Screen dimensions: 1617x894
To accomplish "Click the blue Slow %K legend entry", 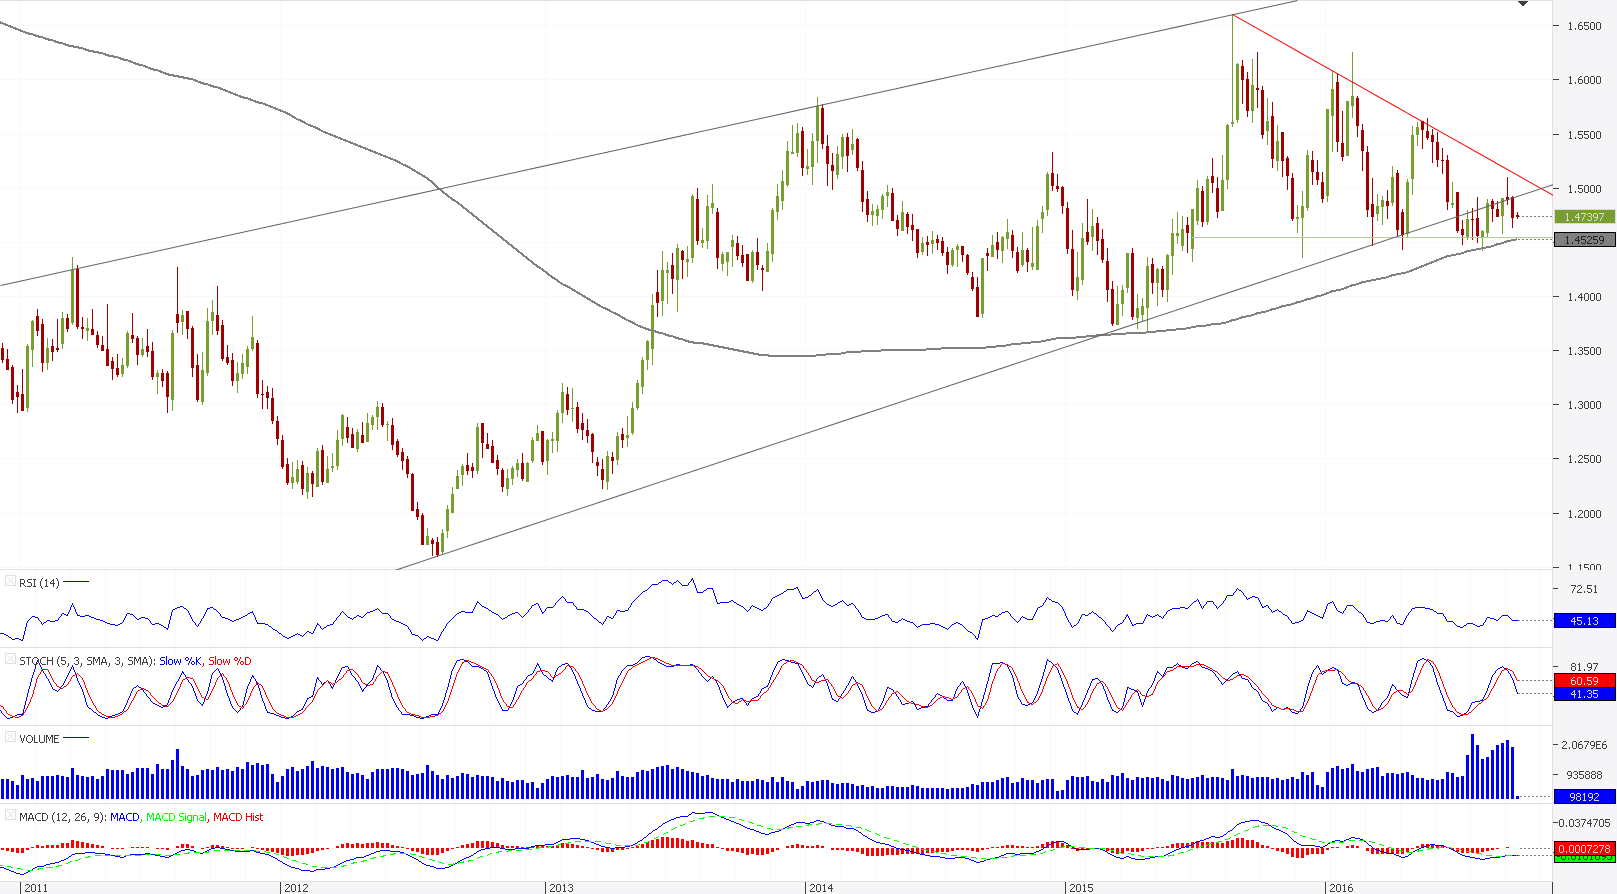I will click(181, 661).
